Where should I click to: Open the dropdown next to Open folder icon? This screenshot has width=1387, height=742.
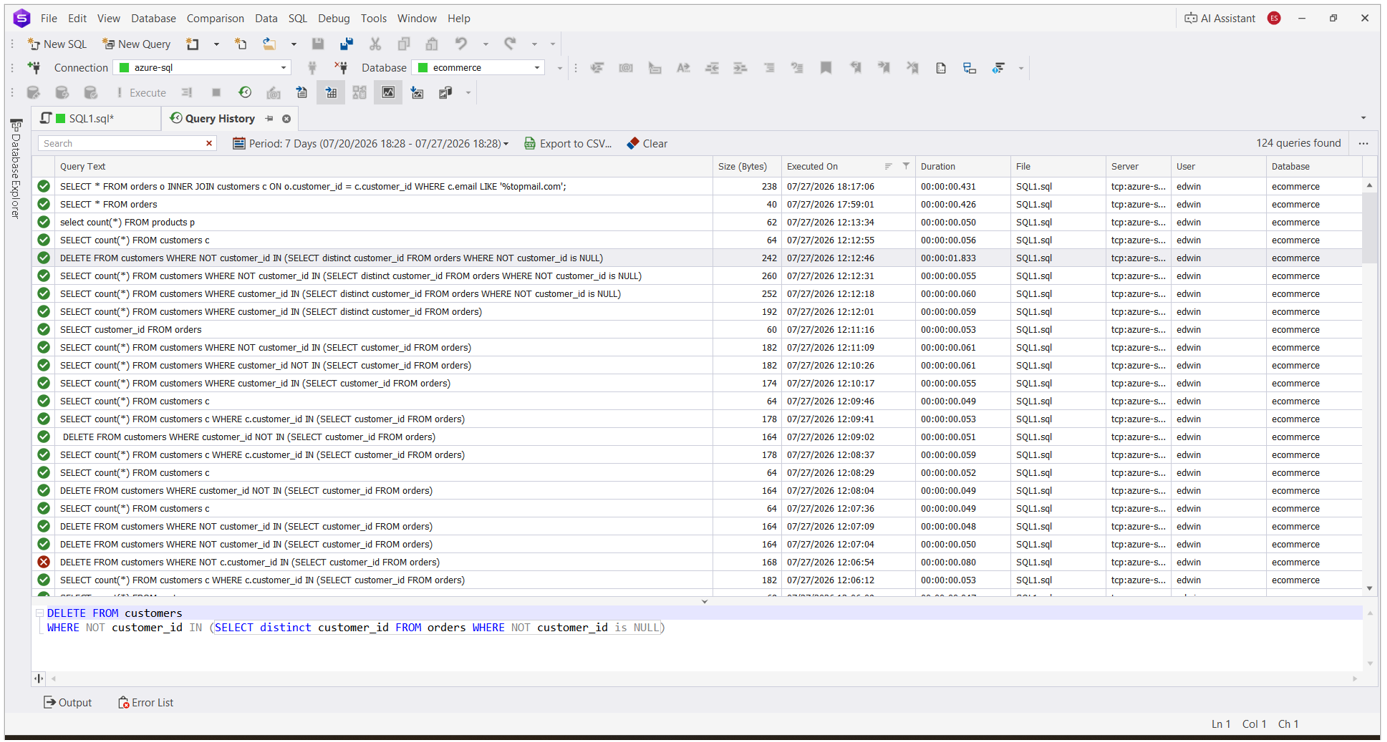click(294, 44)
